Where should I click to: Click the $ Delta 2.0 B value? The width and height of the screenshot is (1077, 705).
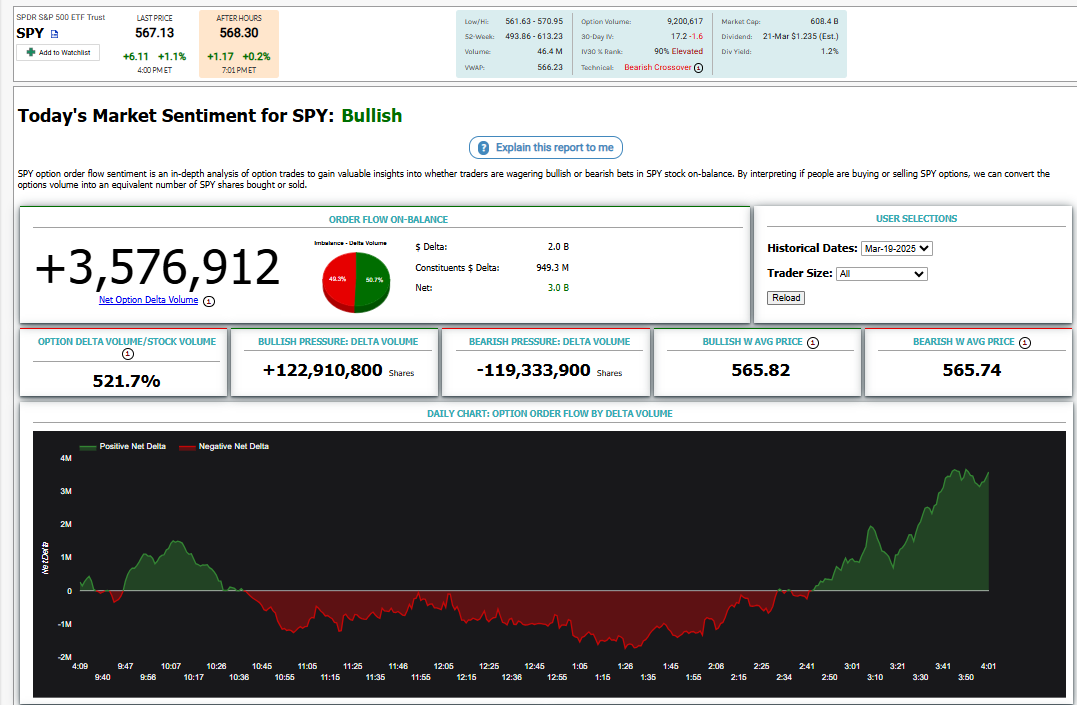coord(558,247)
